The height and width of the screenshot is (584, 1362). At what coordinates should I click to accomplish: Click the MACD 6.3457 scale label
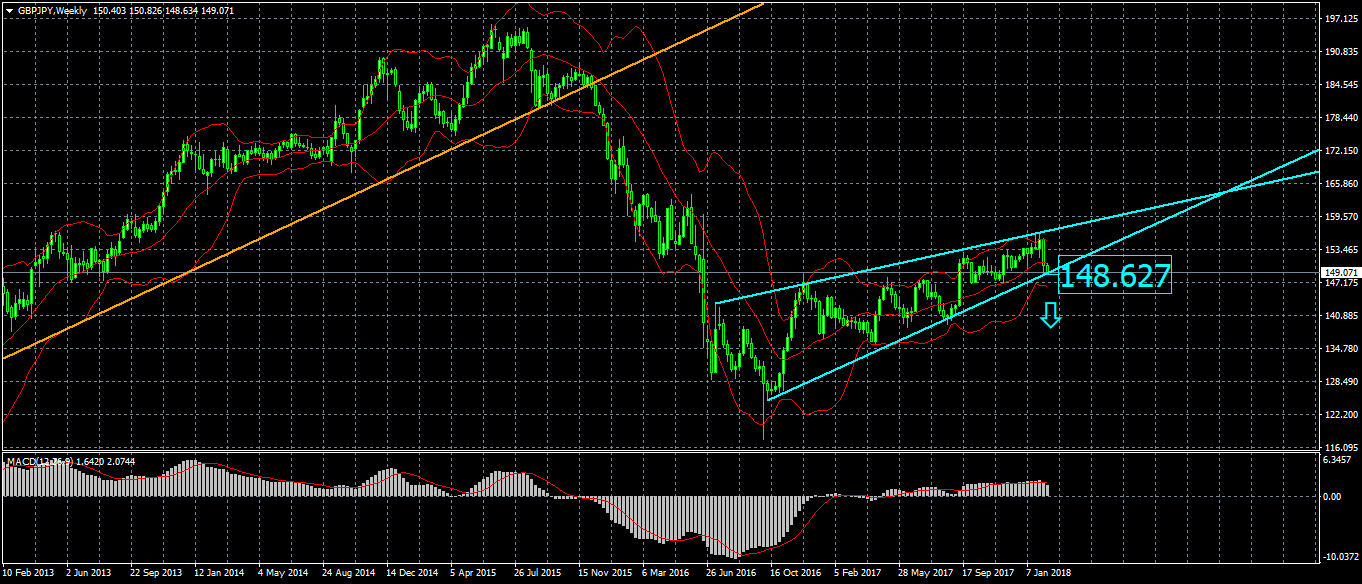(1336, 460)
